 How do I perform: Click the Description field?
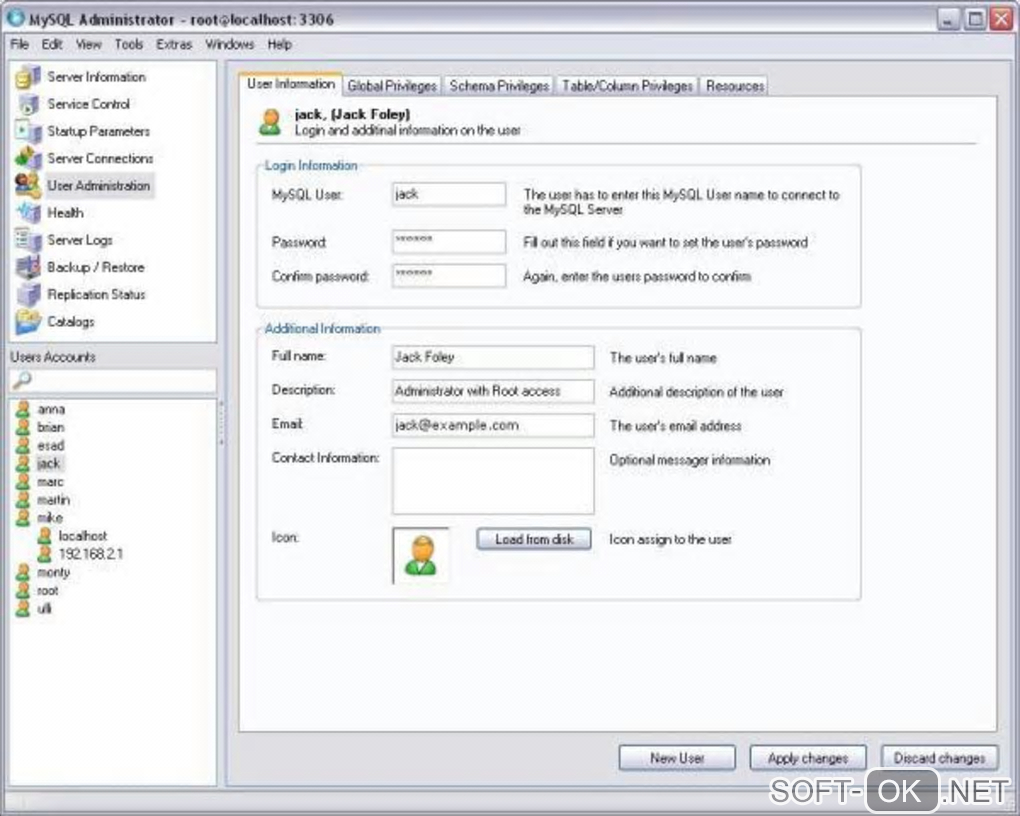pyautogui.click(x=493, y=391)
